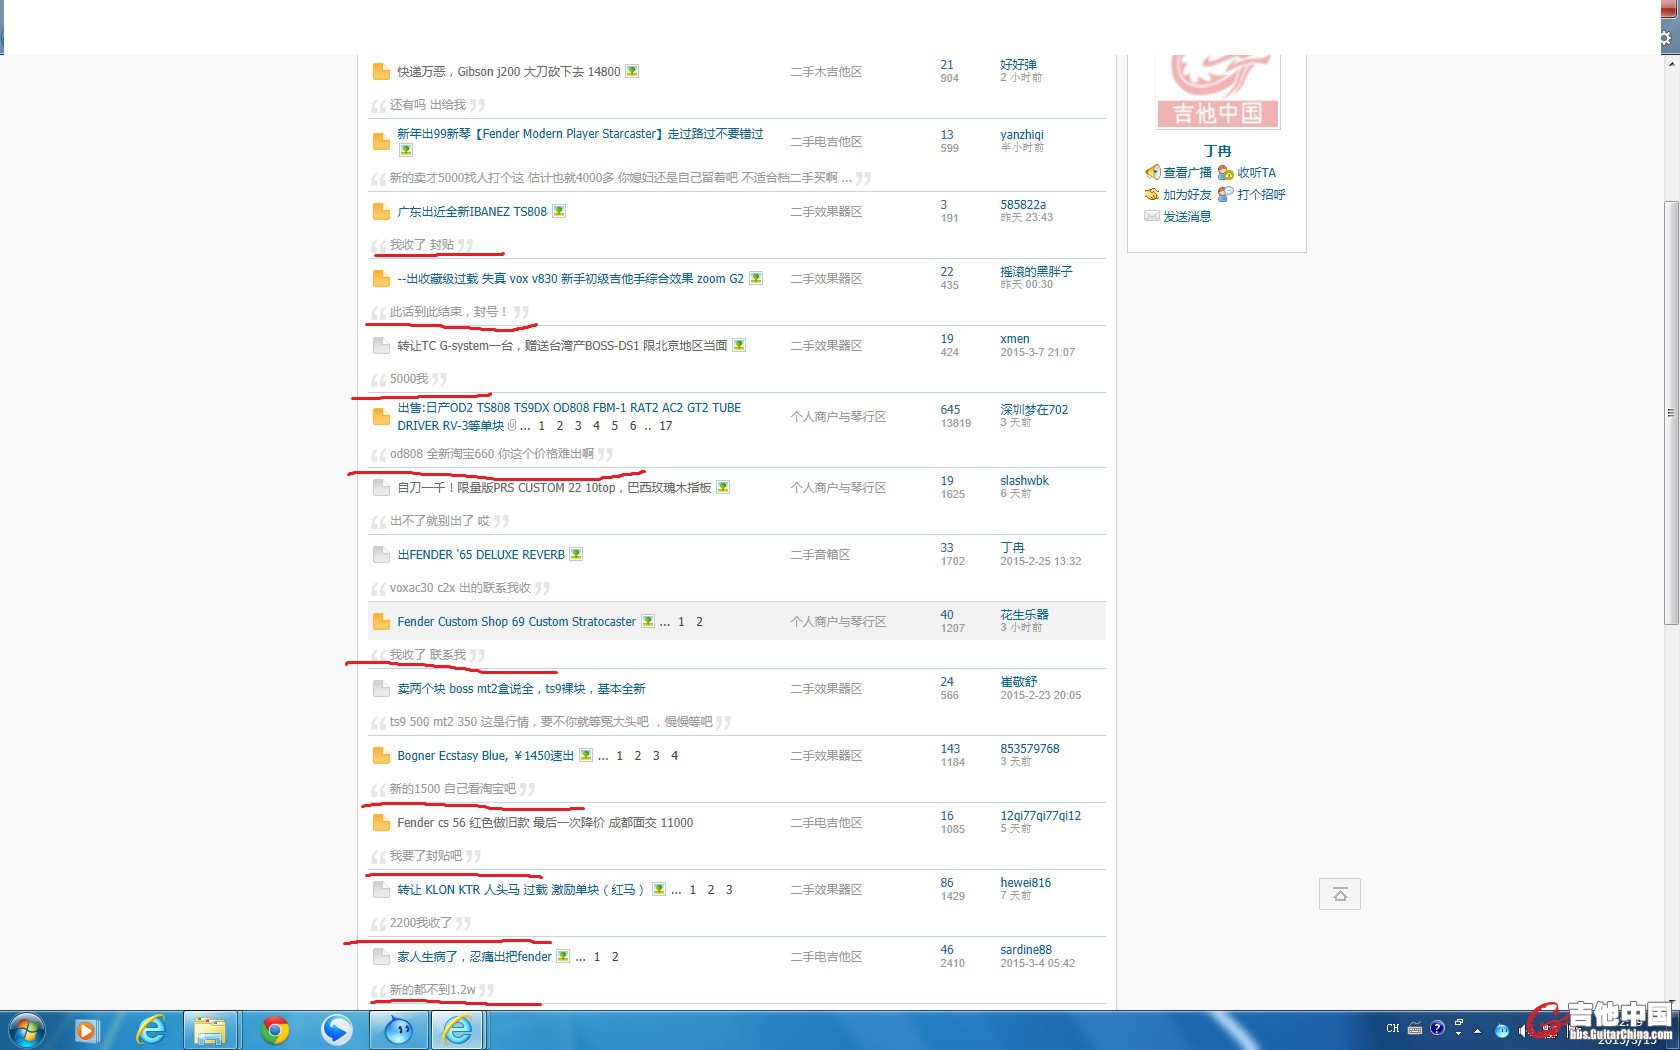1680x1050 pixels.
Task: Click folder icon beside Bogner Ecstasy Blue thread
Action: (x=381, y=756)
